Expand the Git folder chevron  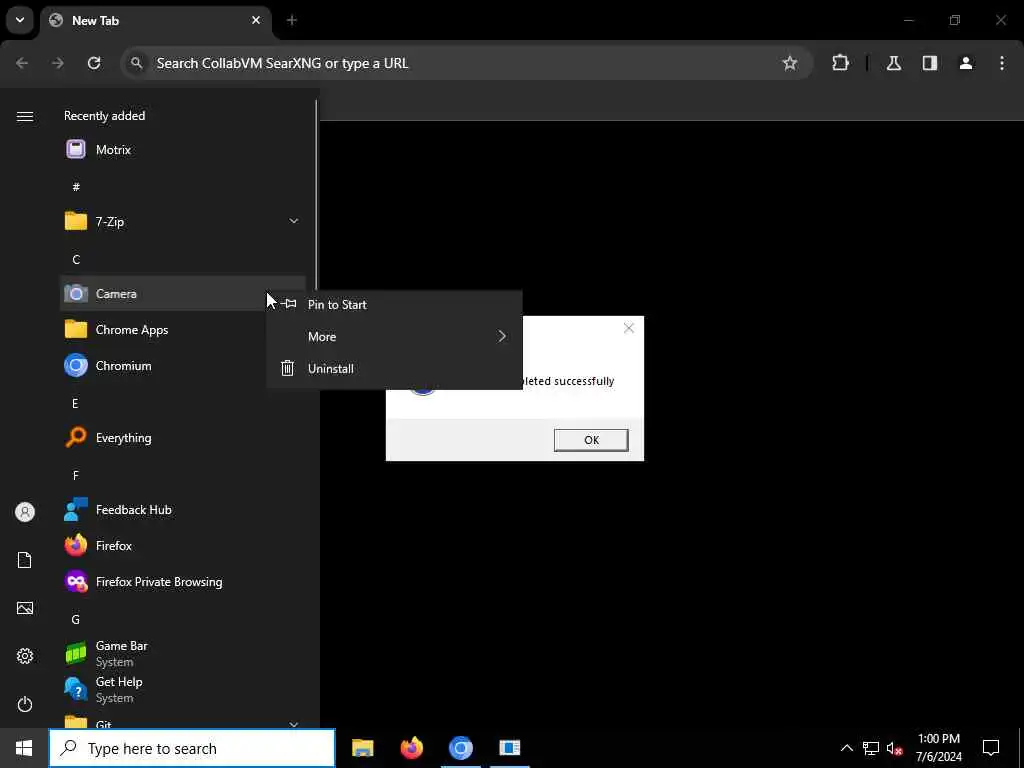click(294, 724)
